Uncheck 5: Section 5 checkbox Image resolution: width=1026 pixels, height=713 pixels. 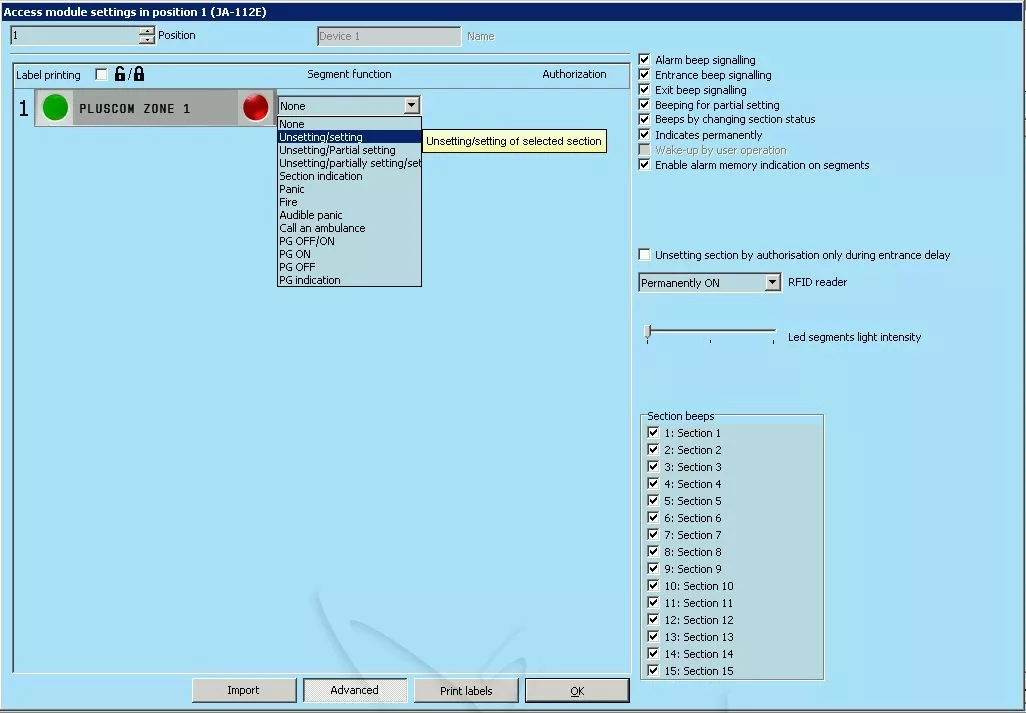click(653, 500)
